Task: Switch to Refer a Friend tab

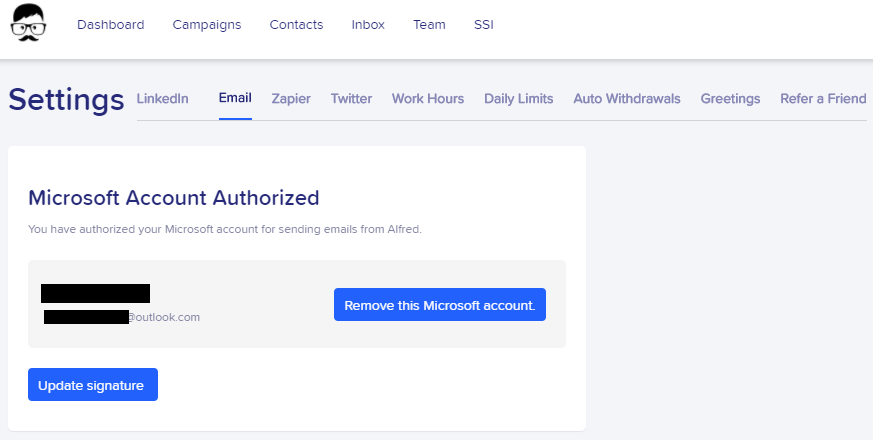Action: [x=823, y=99]
